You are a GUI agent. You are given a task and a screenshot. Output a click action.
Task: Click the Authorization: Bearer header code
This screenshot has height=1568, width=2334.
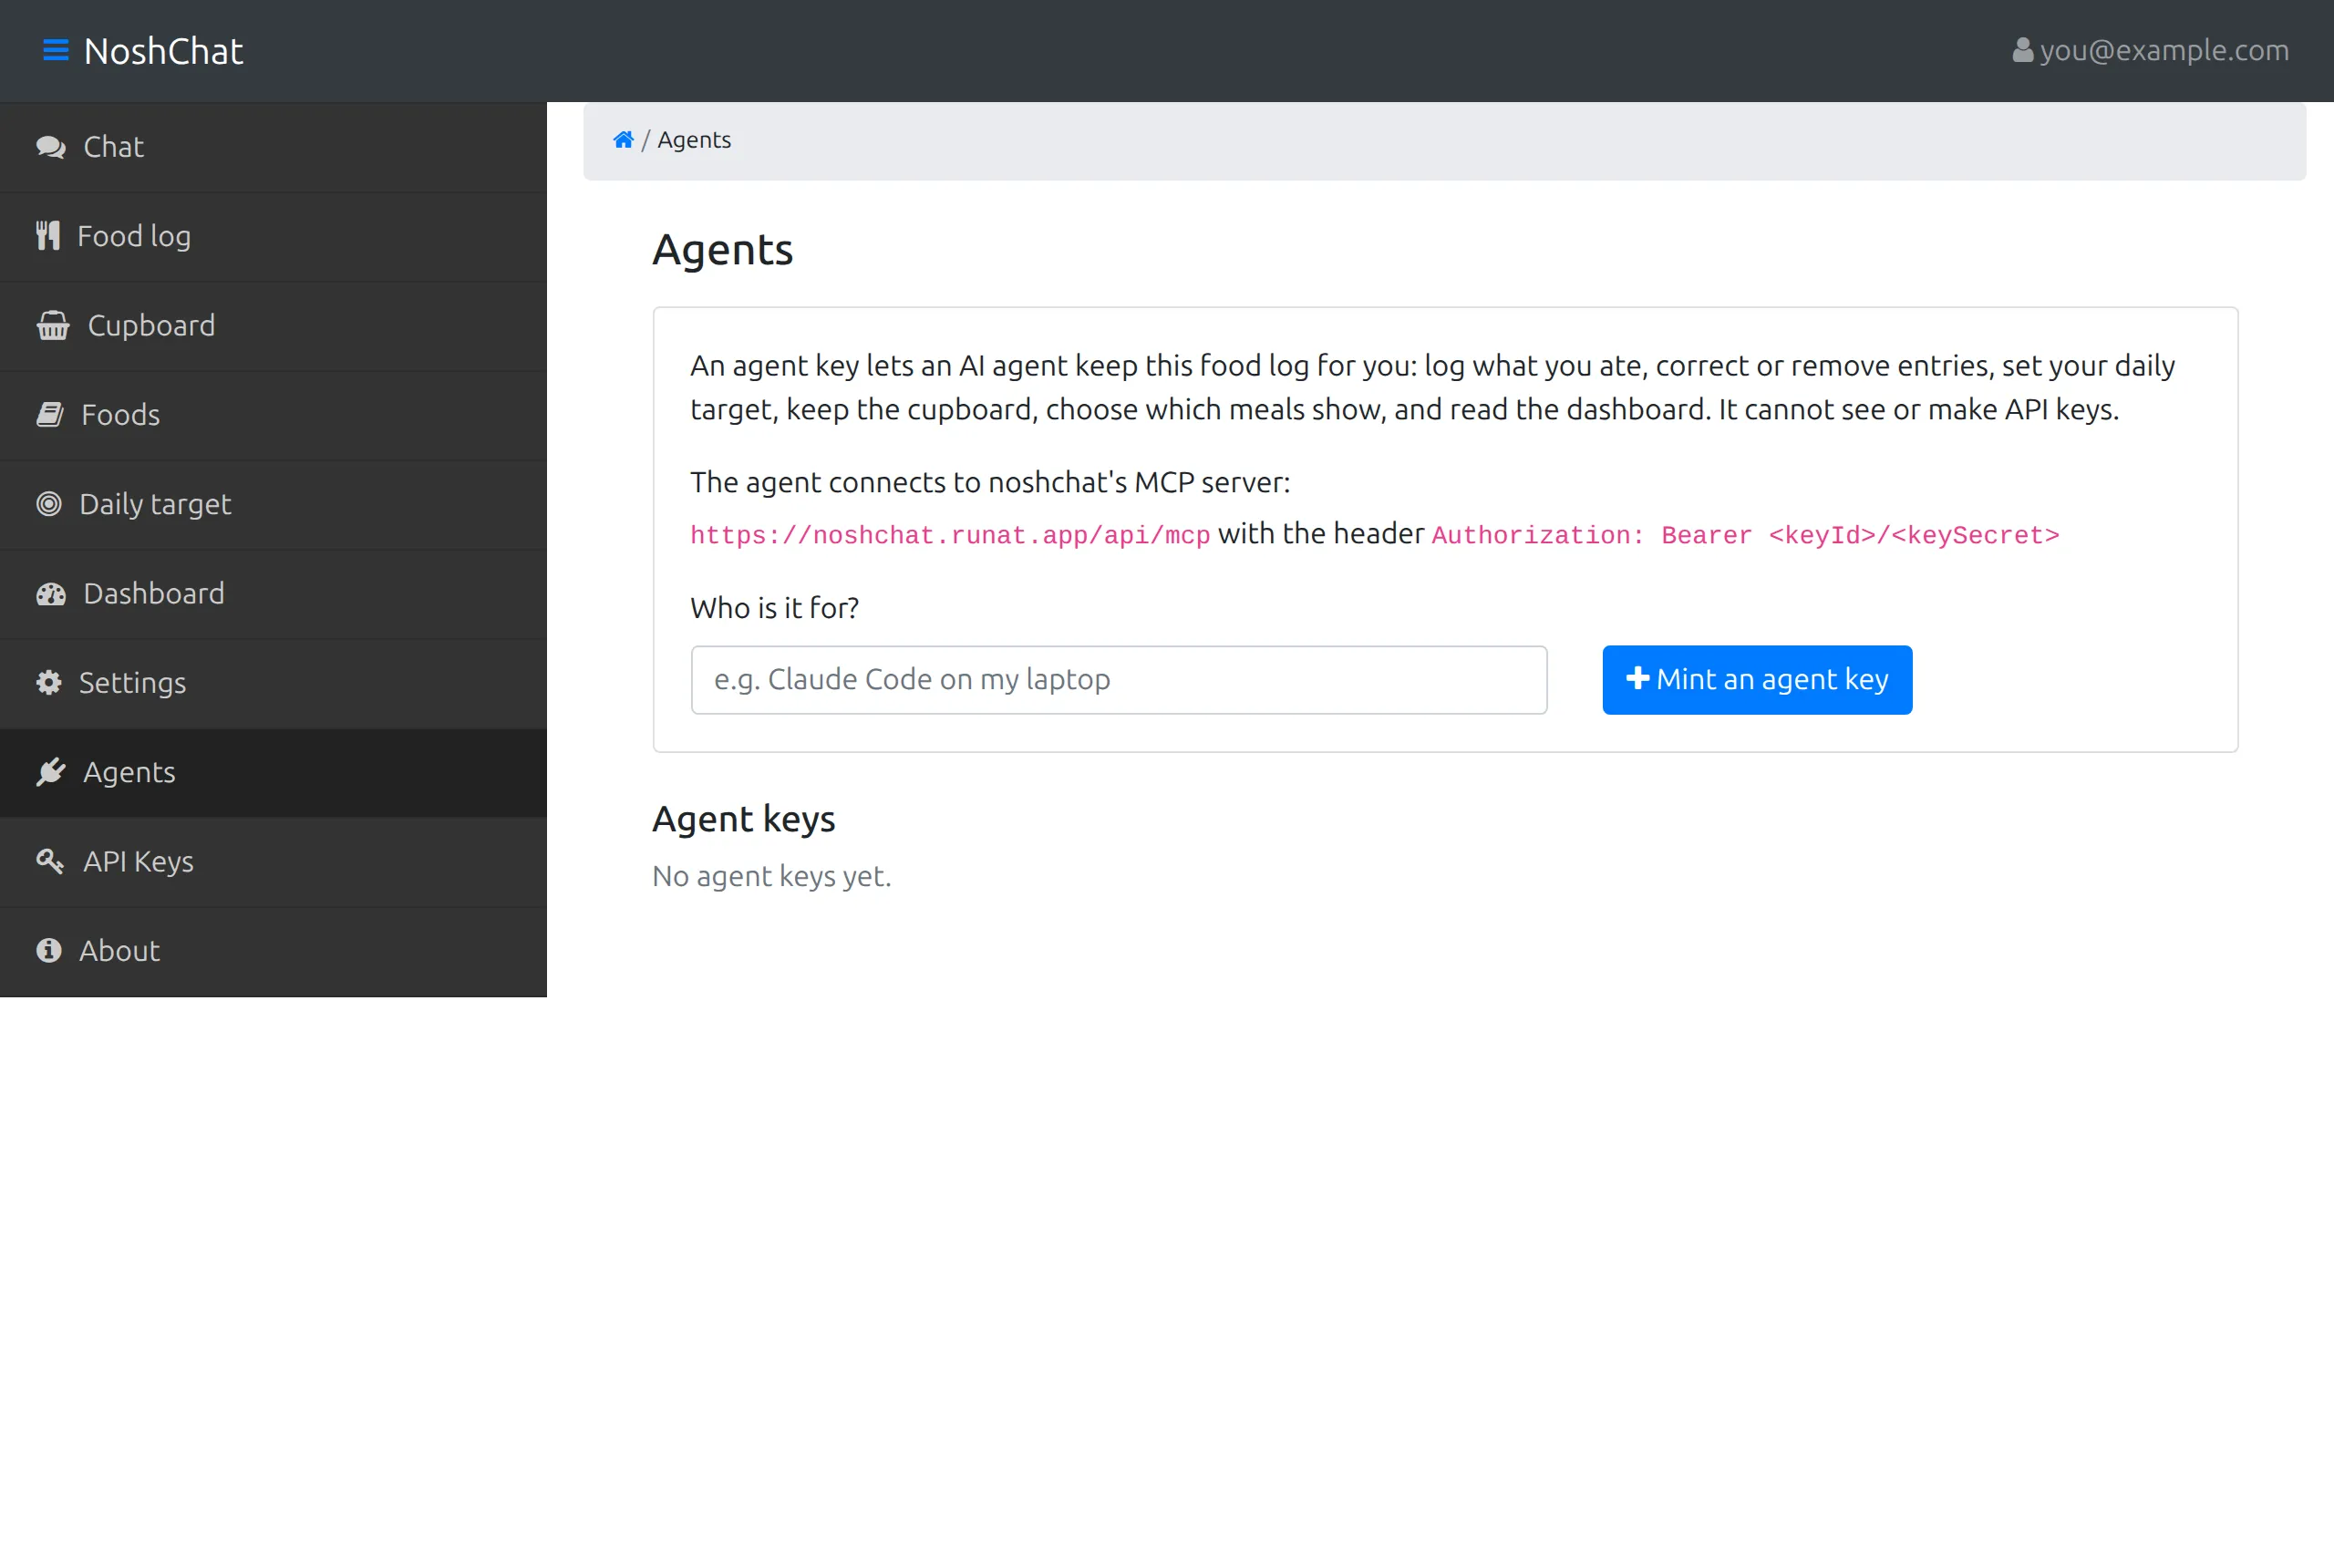tap(1745, 536)
